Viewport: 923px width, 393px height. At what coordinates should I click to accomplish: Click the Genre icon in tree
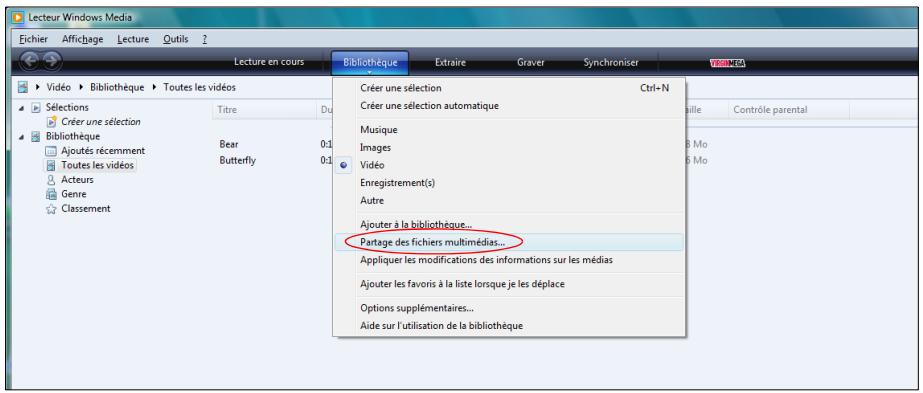(51, 194)
